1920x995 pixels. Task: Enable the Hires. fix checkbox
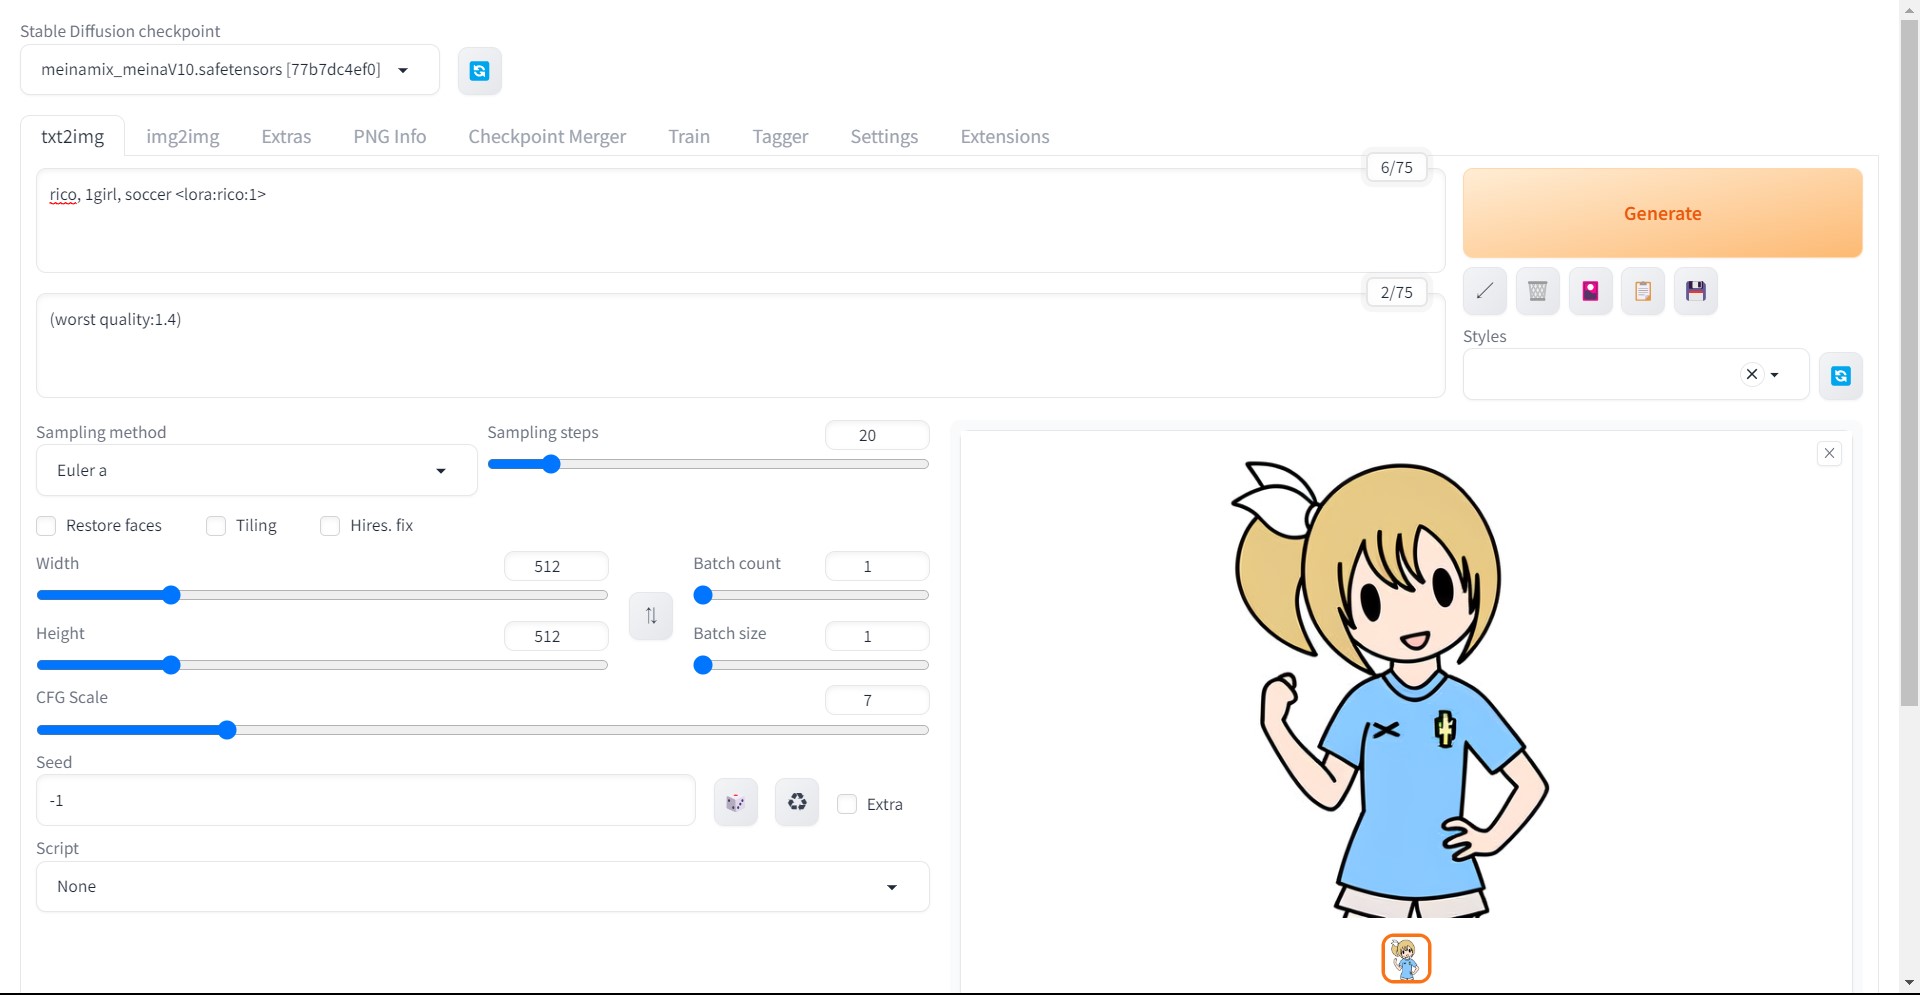330,526
